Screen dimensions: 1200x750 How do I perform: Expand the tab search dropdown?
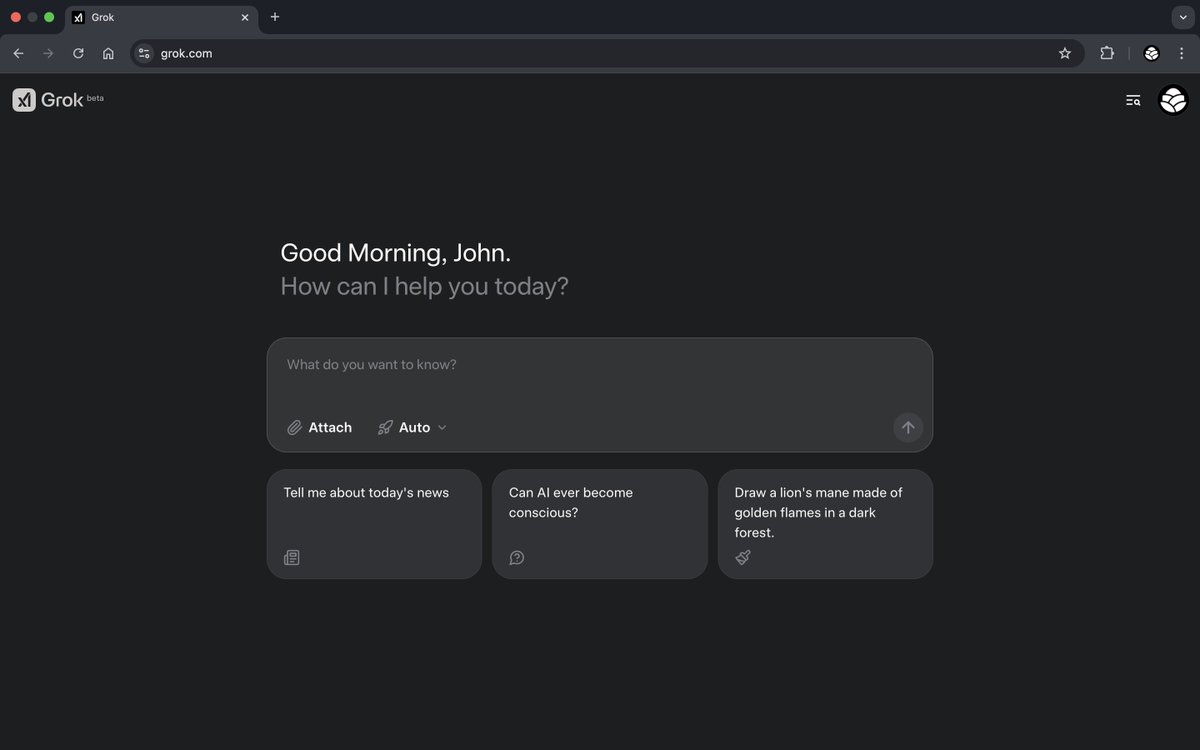pyautogui.click(x=1183, y=17)
